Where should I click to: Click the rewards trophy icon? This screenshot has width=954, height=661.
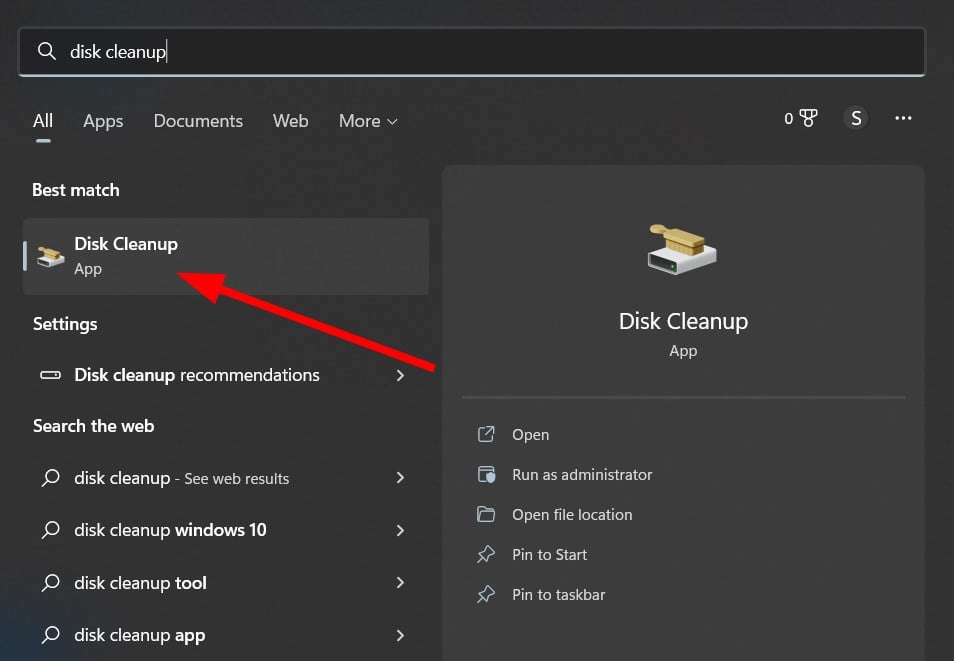pos(808,119)
